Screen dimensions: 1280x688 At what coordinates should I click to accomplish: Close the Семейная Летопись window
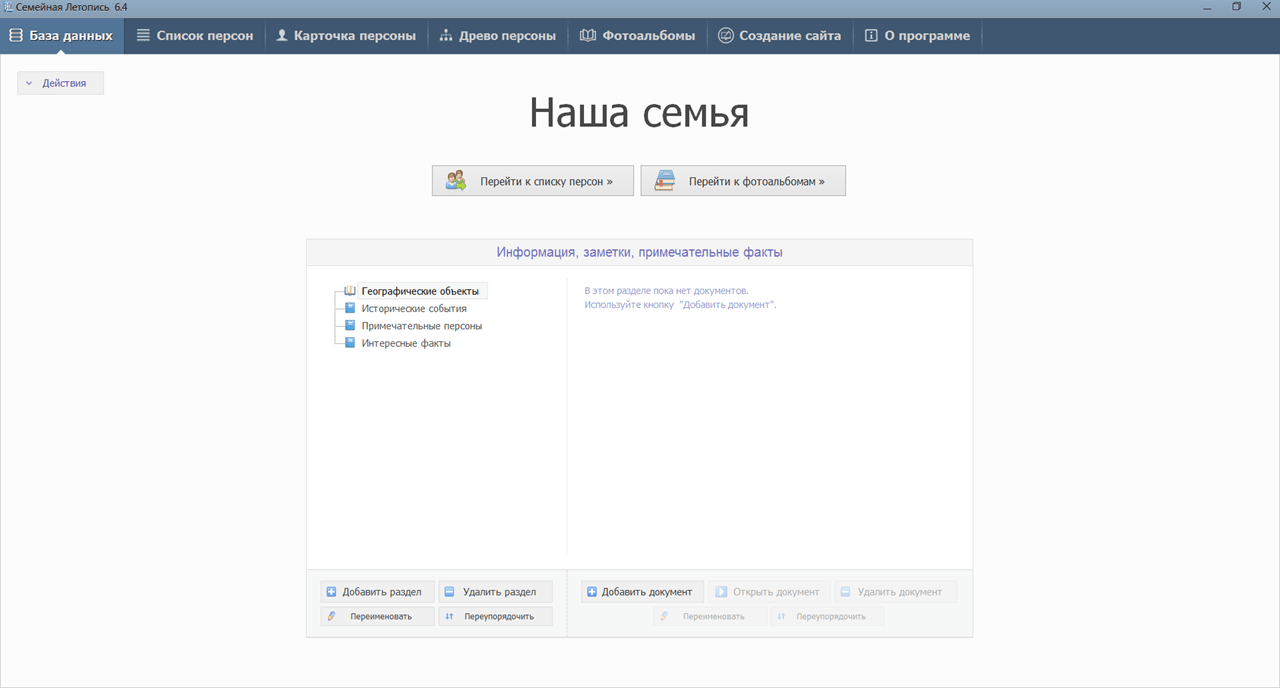pos(1266,6)
